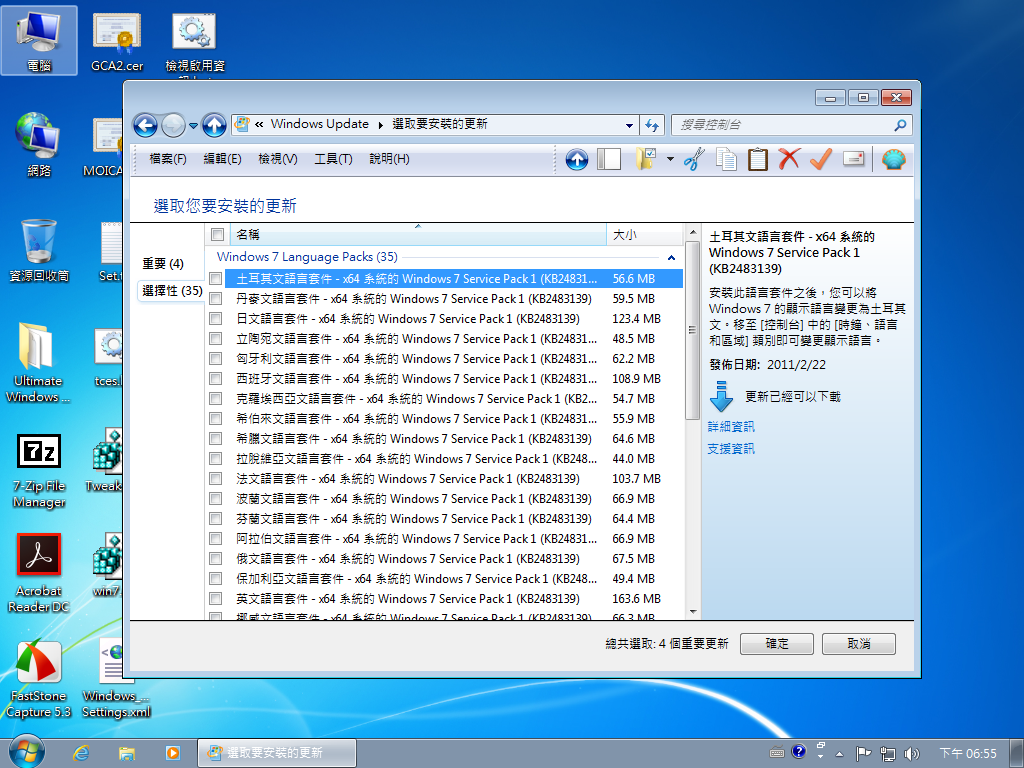Click the red X Delete toolbar icon
1024x768 pixels.
[x=789, y=159]
